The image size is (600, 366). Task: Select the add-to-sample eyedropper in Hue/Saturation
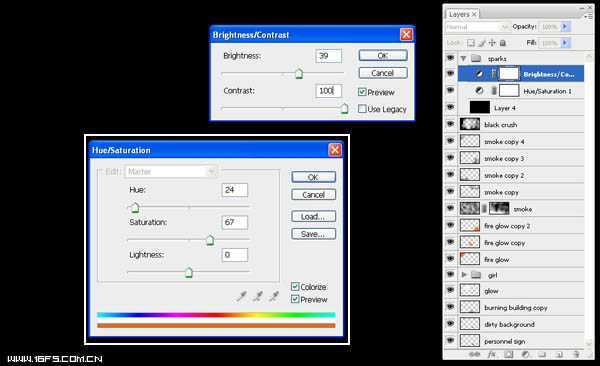coord(258,296)
